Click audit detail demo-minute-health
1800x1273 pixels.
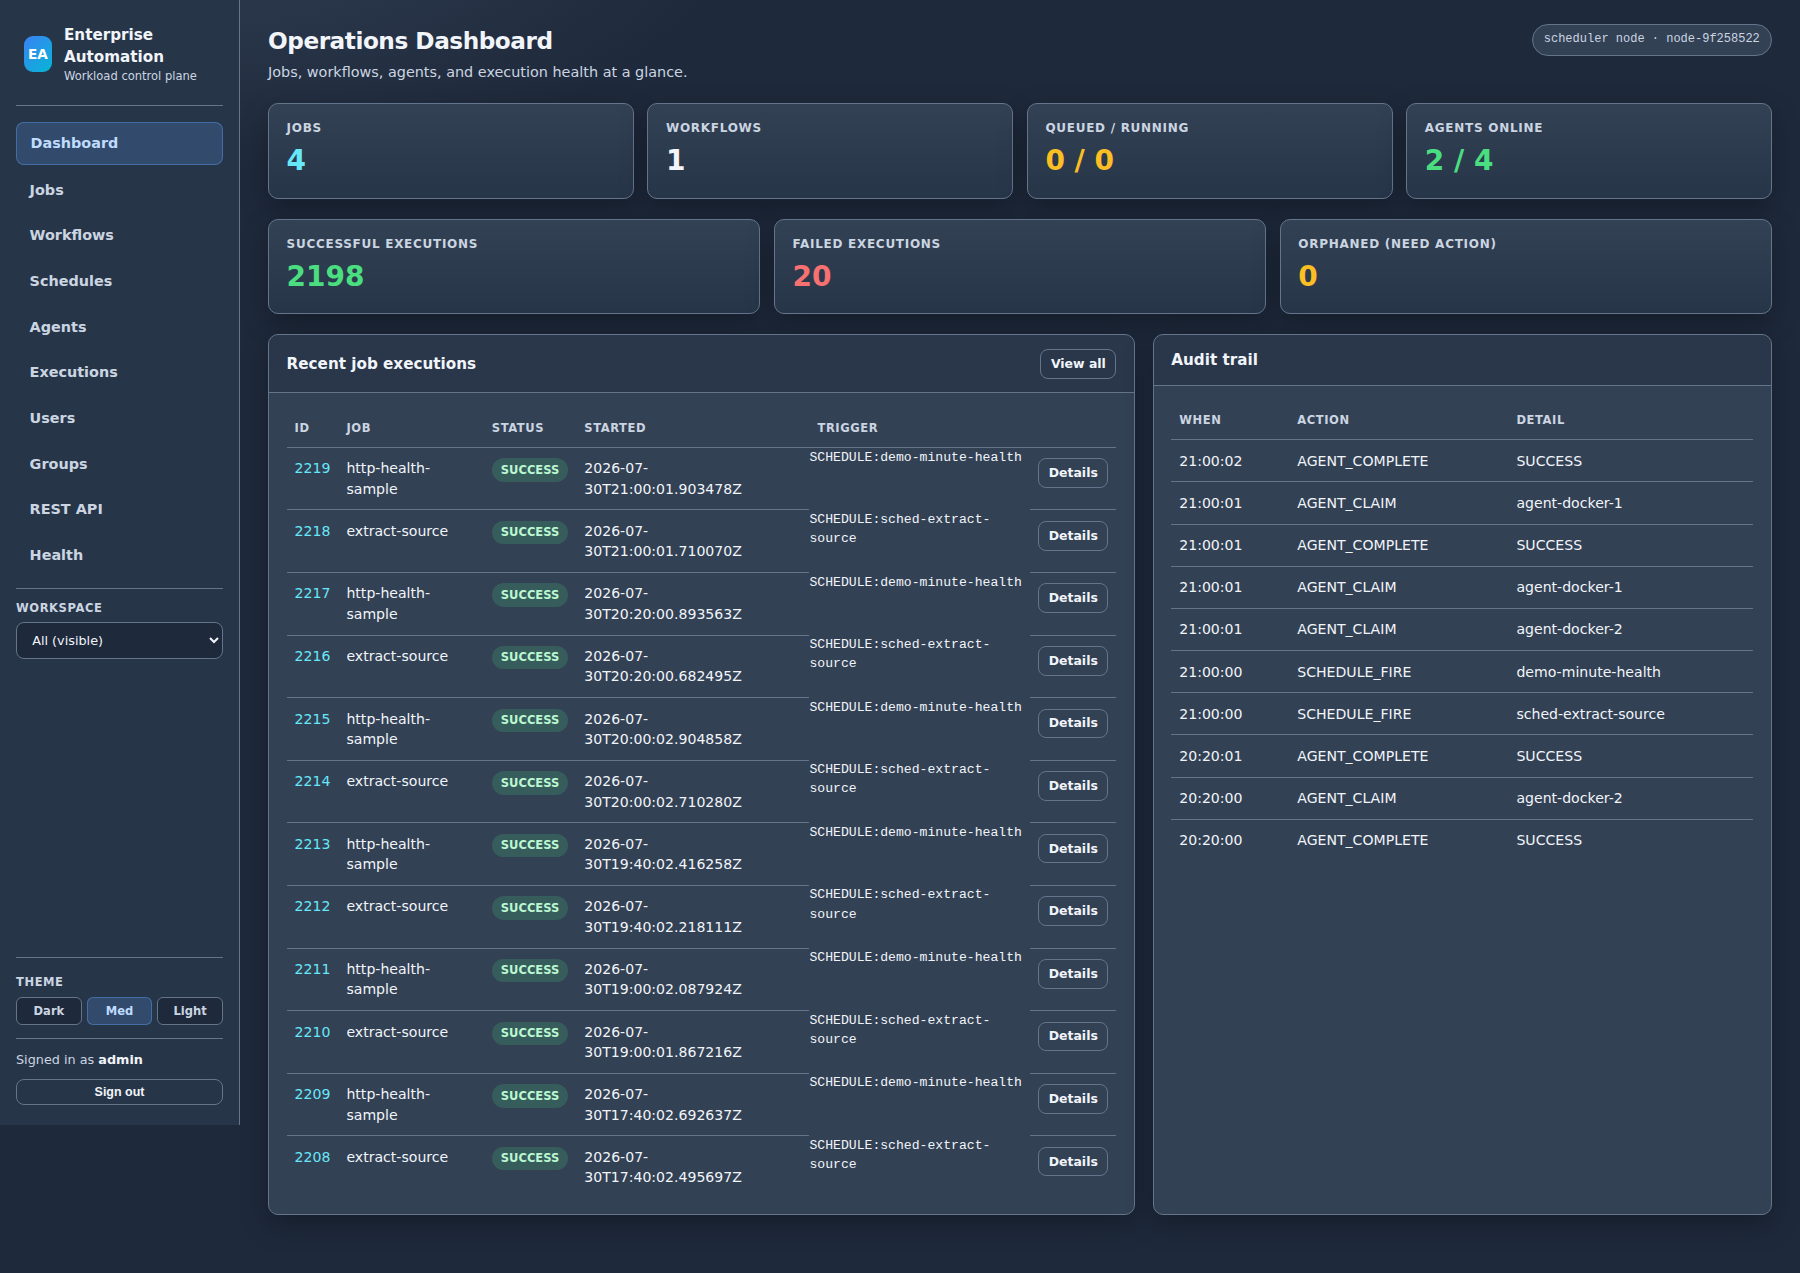click(1588, 672)
